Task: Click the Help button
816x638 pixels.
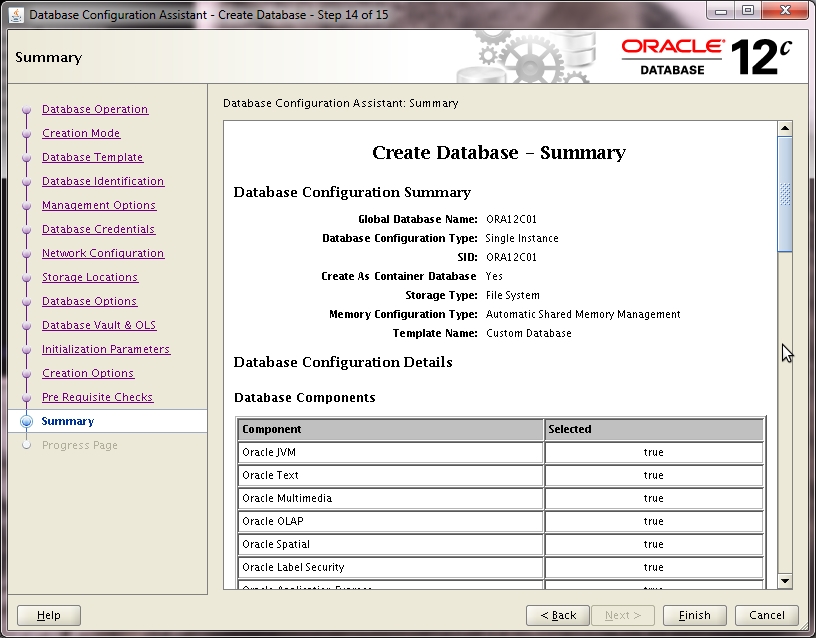Action: (x=49, y=615)
